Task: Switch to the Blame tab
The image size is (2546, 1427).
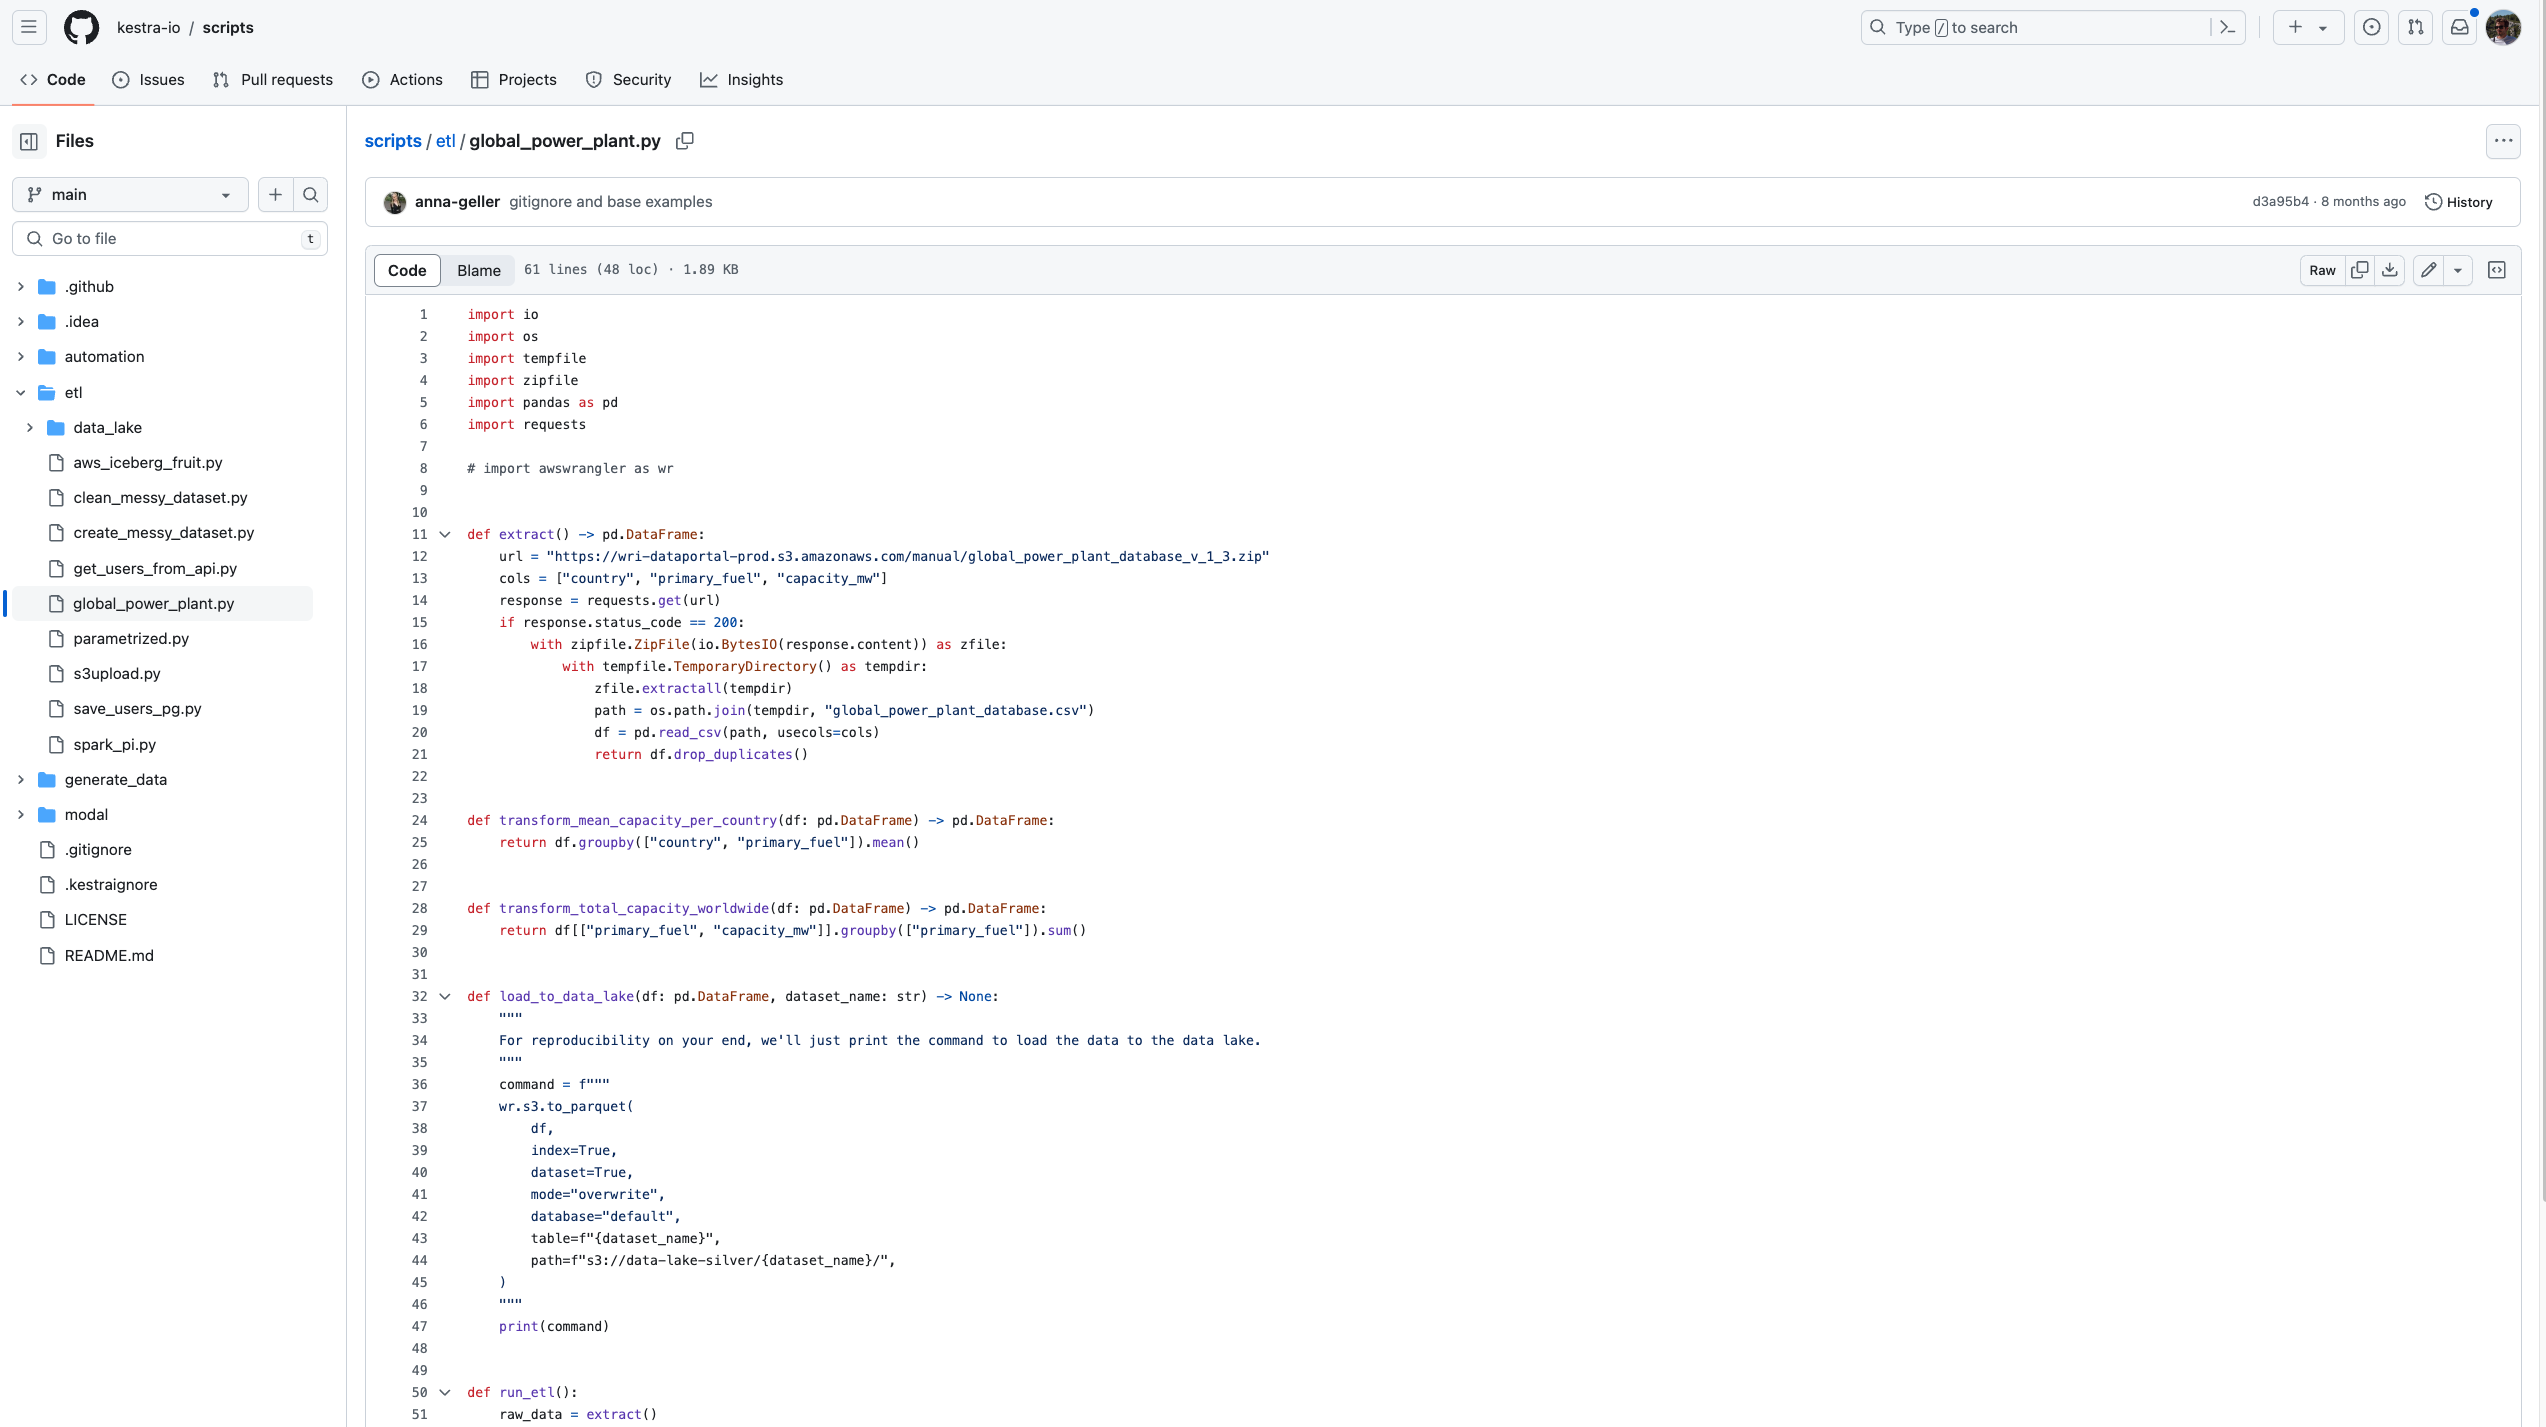Action: pyautogui.click(x=478, y=270)
